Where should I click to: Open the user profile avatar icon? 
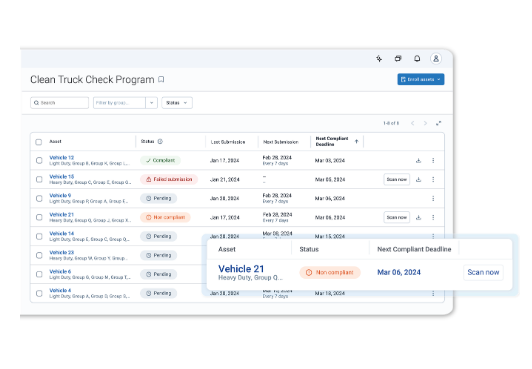point(436,59)
